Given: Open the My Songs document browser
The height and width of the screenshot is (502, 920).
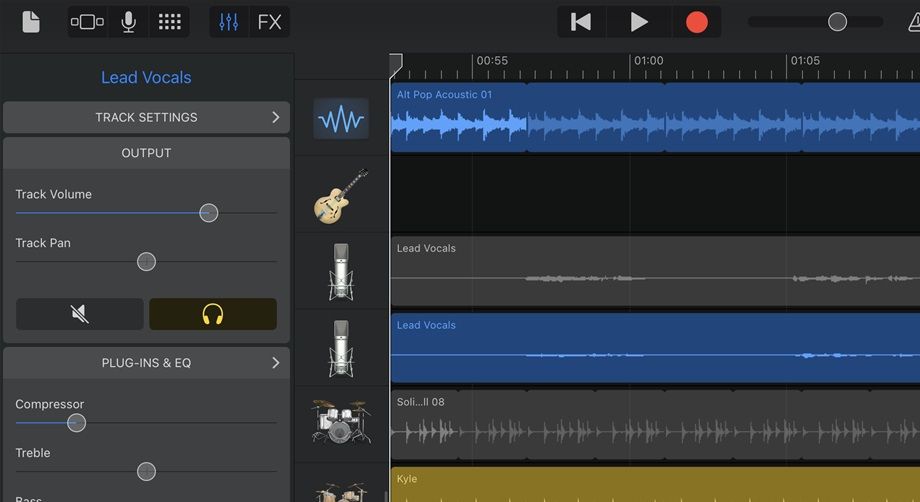Looking at the screenshot, I should tap(31, 22).
